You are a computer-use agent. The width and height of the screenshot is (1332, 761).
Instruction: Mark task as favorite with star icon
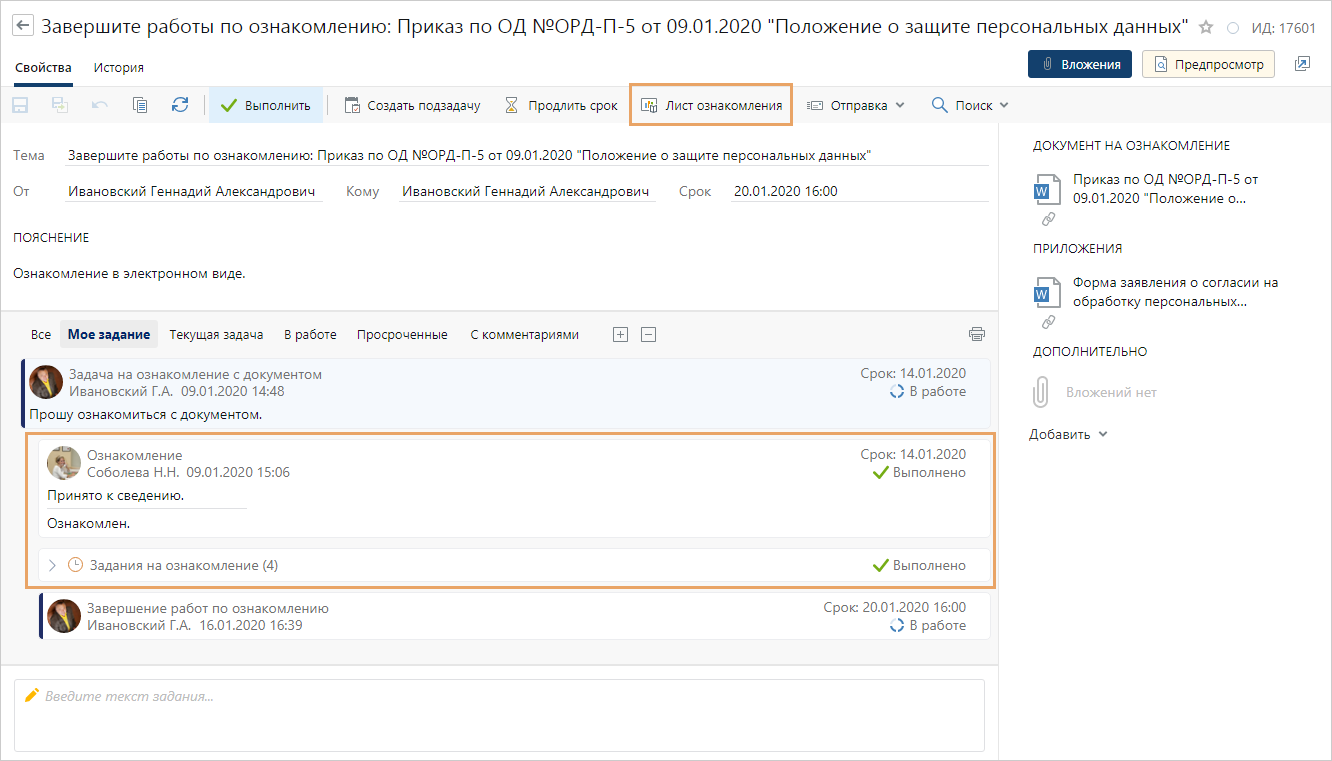pyautogui.click(x=1205, y=28)
